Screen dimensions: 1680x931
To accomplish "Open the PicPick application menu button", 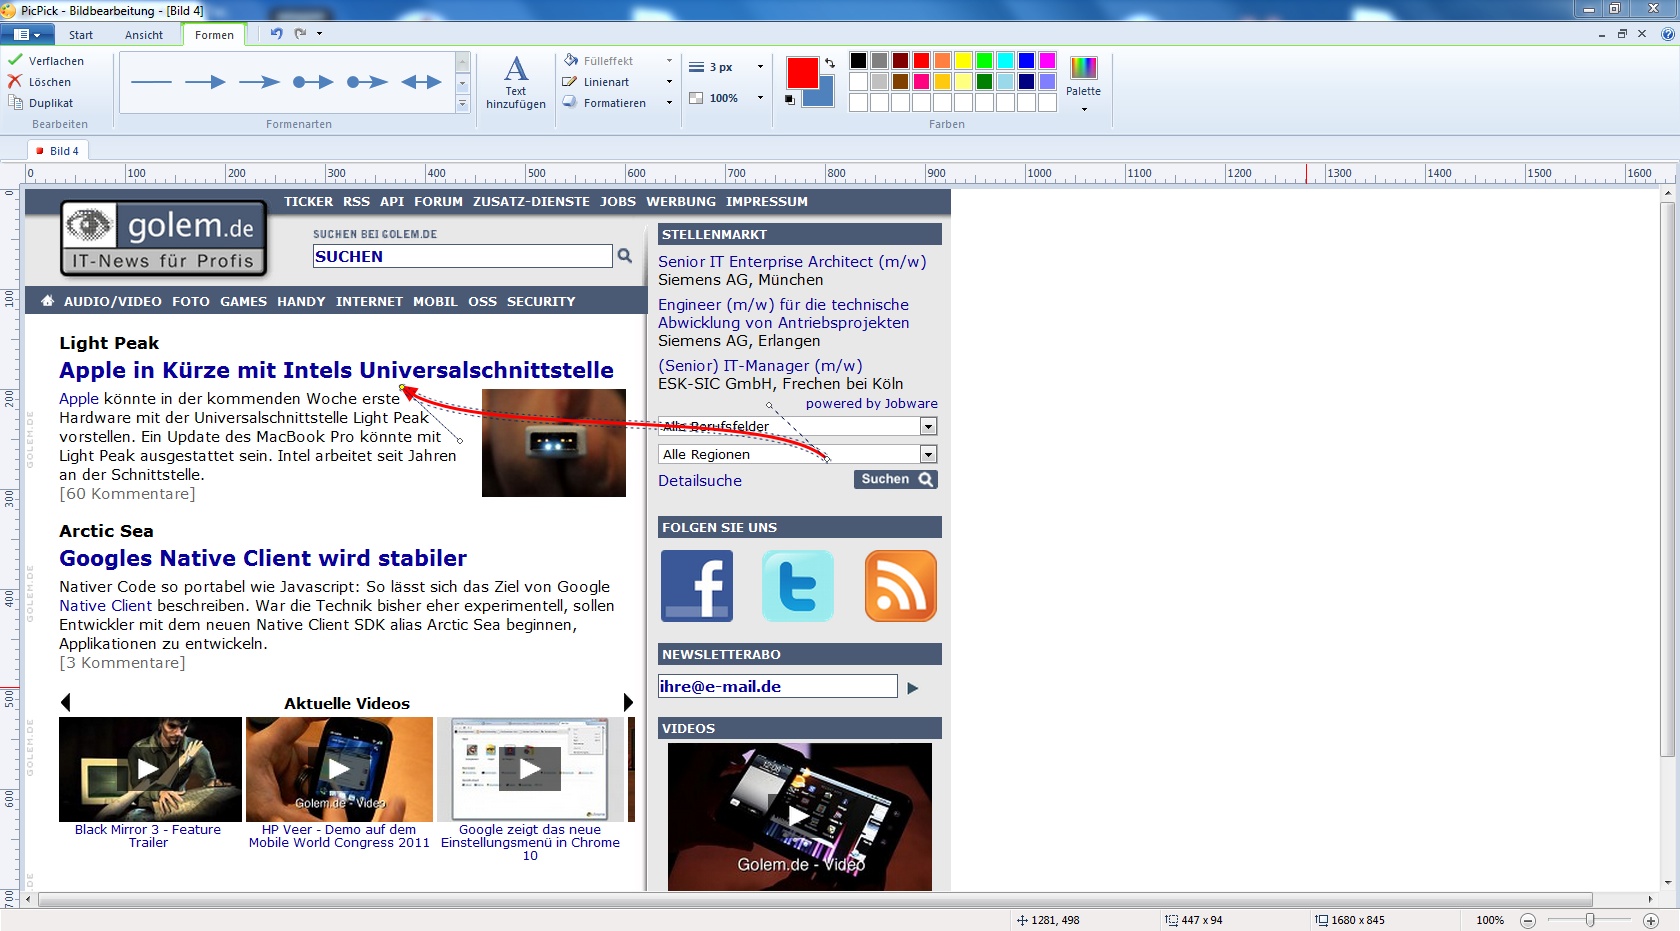I will [27, 34].
